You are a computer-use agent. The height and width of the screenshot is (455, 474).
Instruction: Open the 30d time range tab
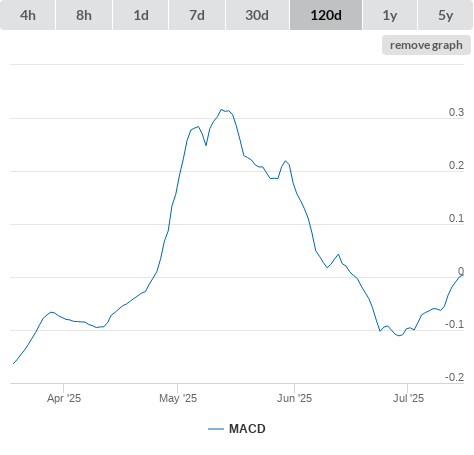click(257, 15)
